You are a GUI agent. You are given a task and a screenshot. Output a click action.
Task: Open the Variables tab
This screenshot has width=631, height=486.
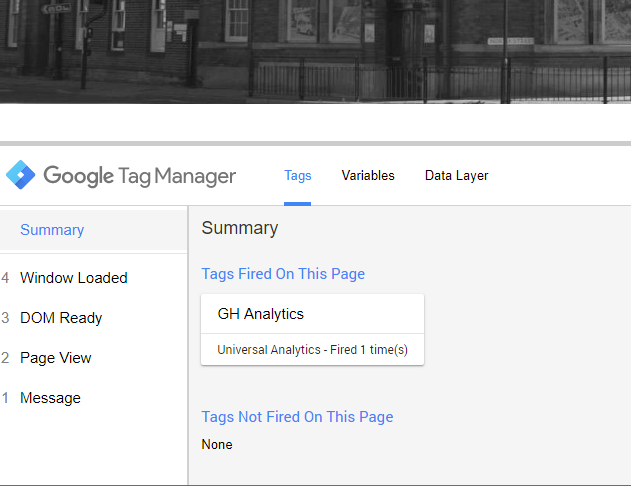[x=368, y=176]
